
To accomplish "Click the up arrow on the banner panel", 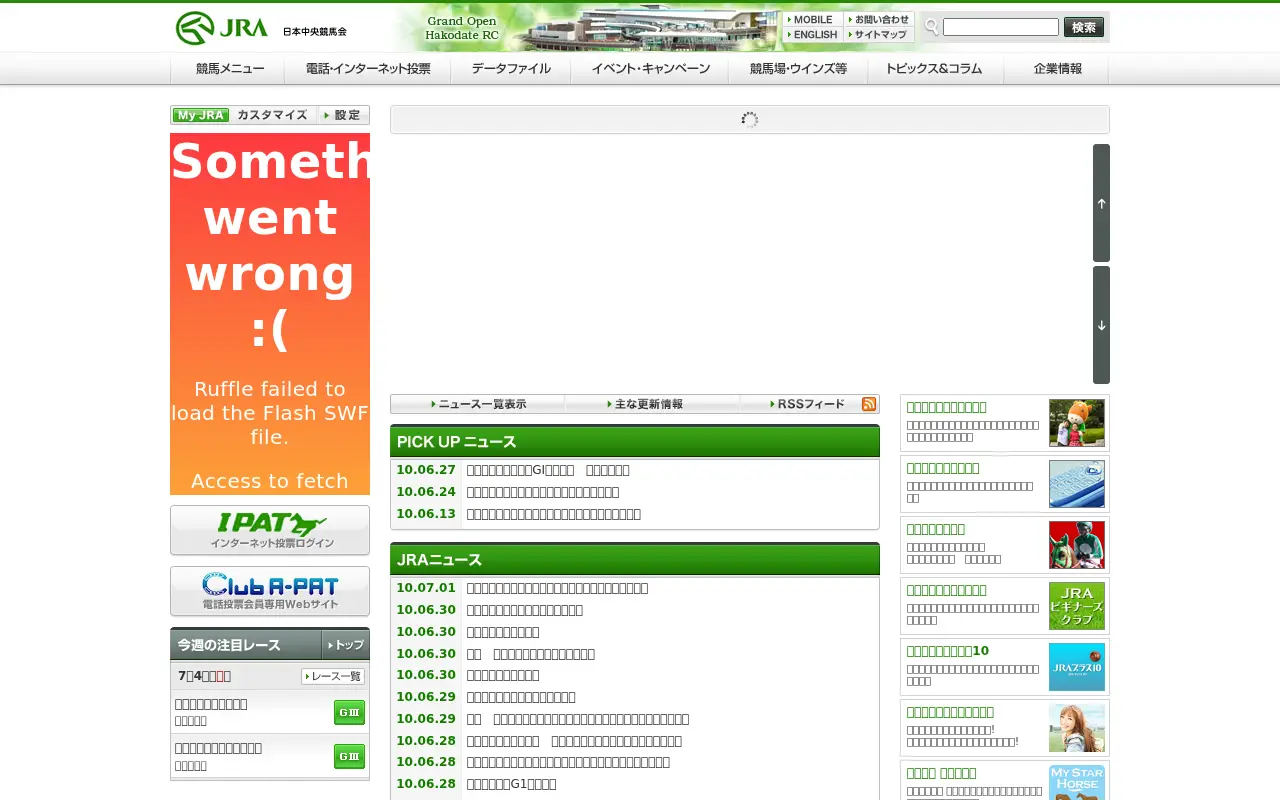I will coord(1101,203).
